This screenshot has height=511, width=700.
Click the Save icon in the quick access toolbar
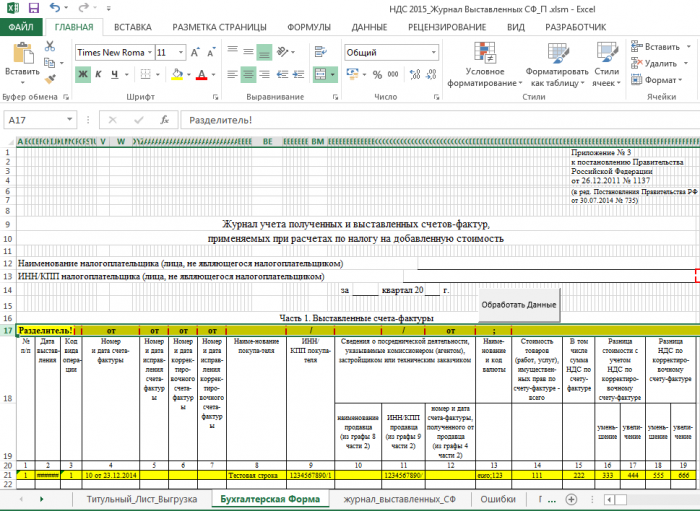pyautogui.click(x=33, y=8)
